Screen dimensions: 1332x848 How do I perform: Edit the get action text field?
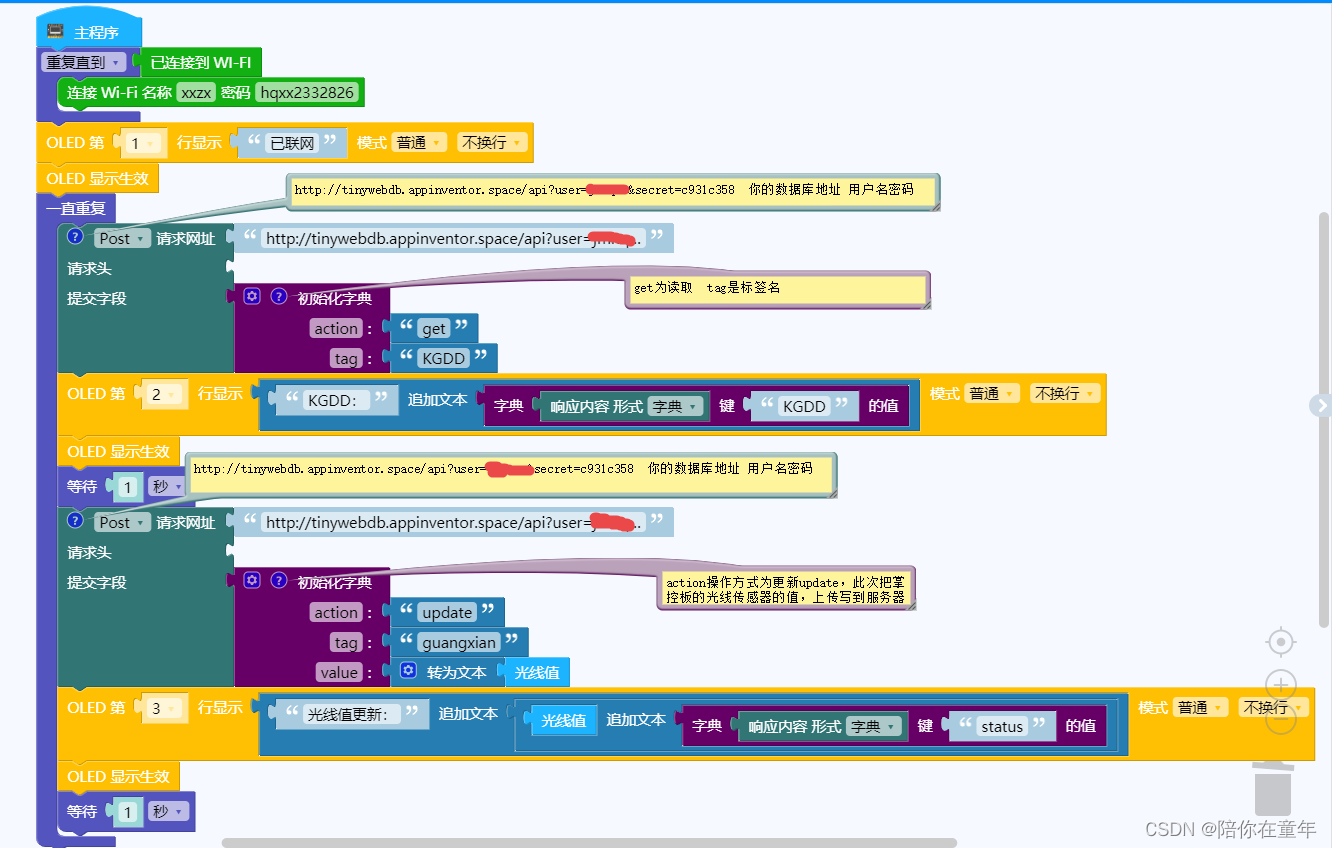434,328
